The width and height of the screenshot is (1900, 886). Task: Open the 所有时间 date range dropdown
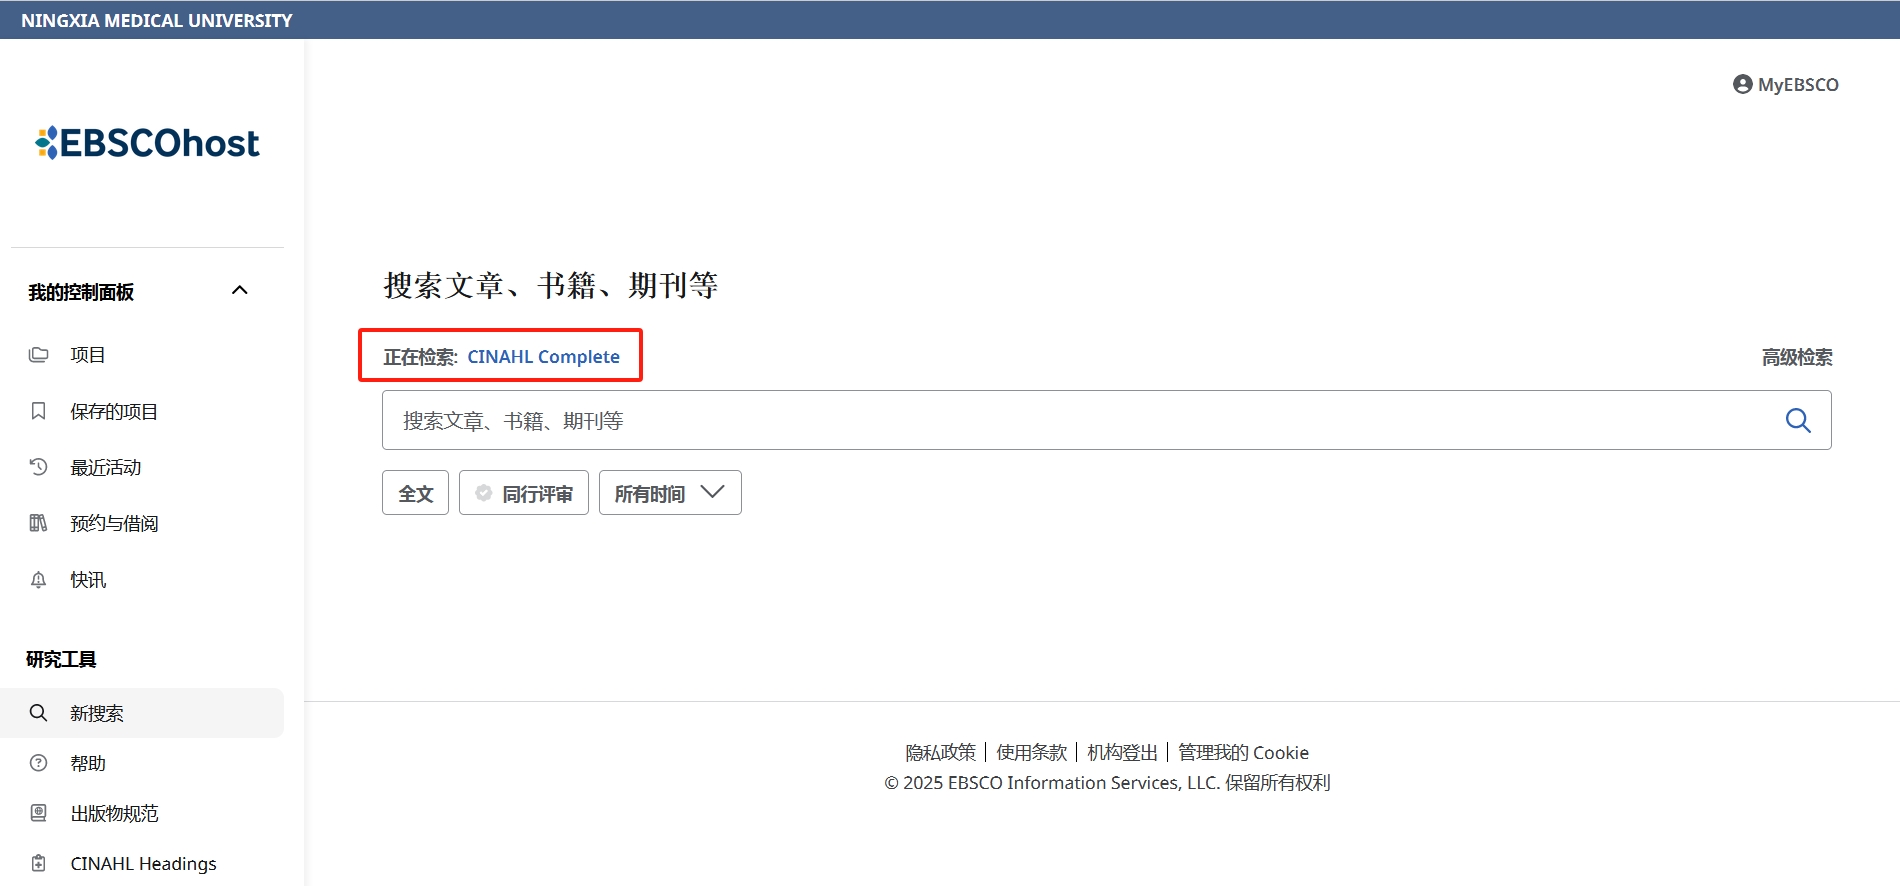tap(670, 493)
